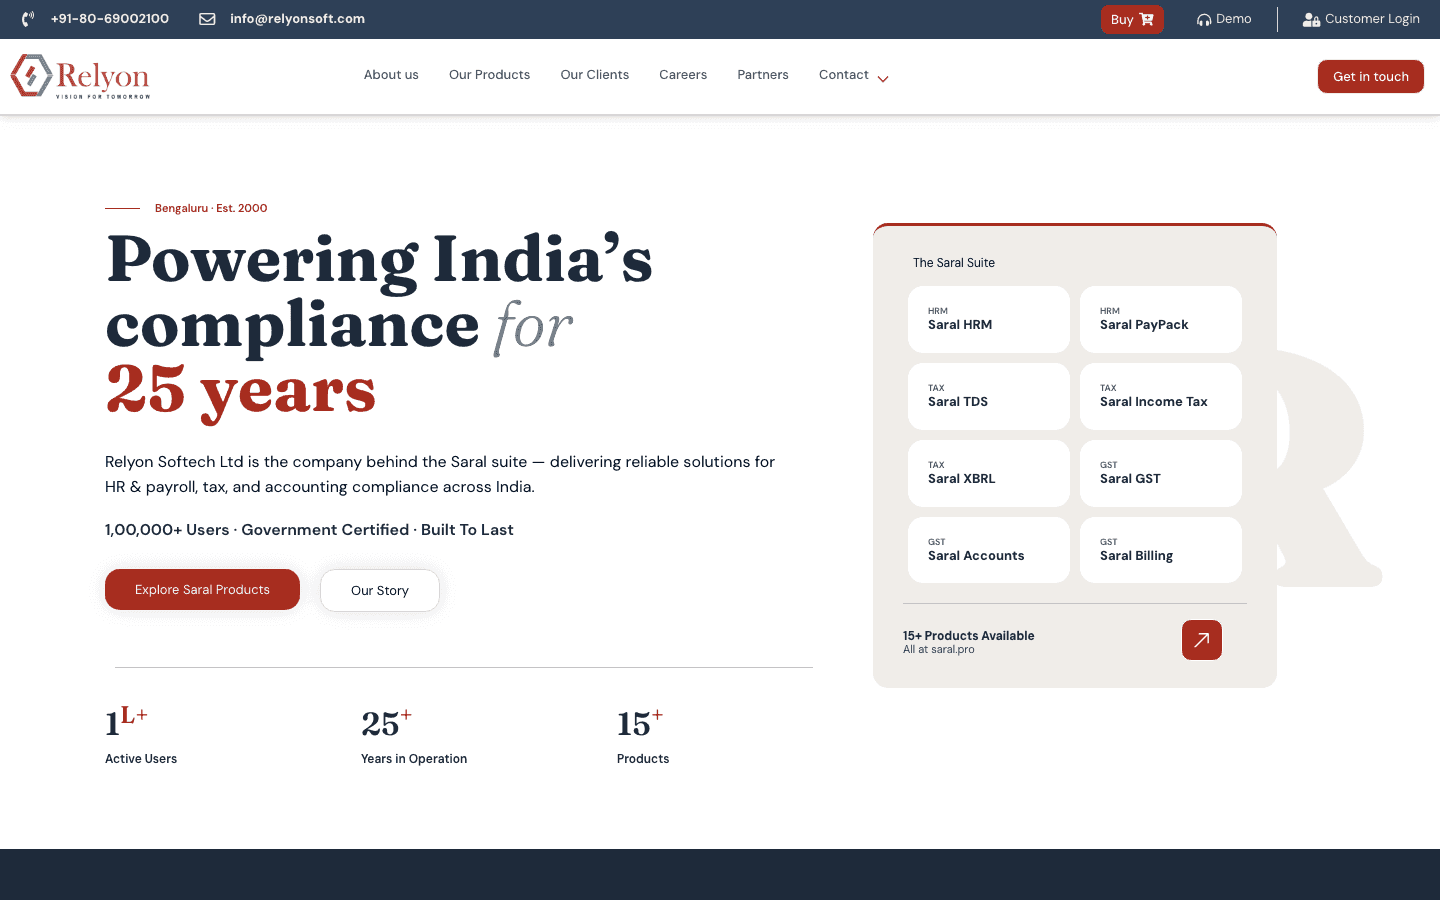Click the Bengaluru · Est. 2000 label
1440x900 pixels.
(211, 208)
